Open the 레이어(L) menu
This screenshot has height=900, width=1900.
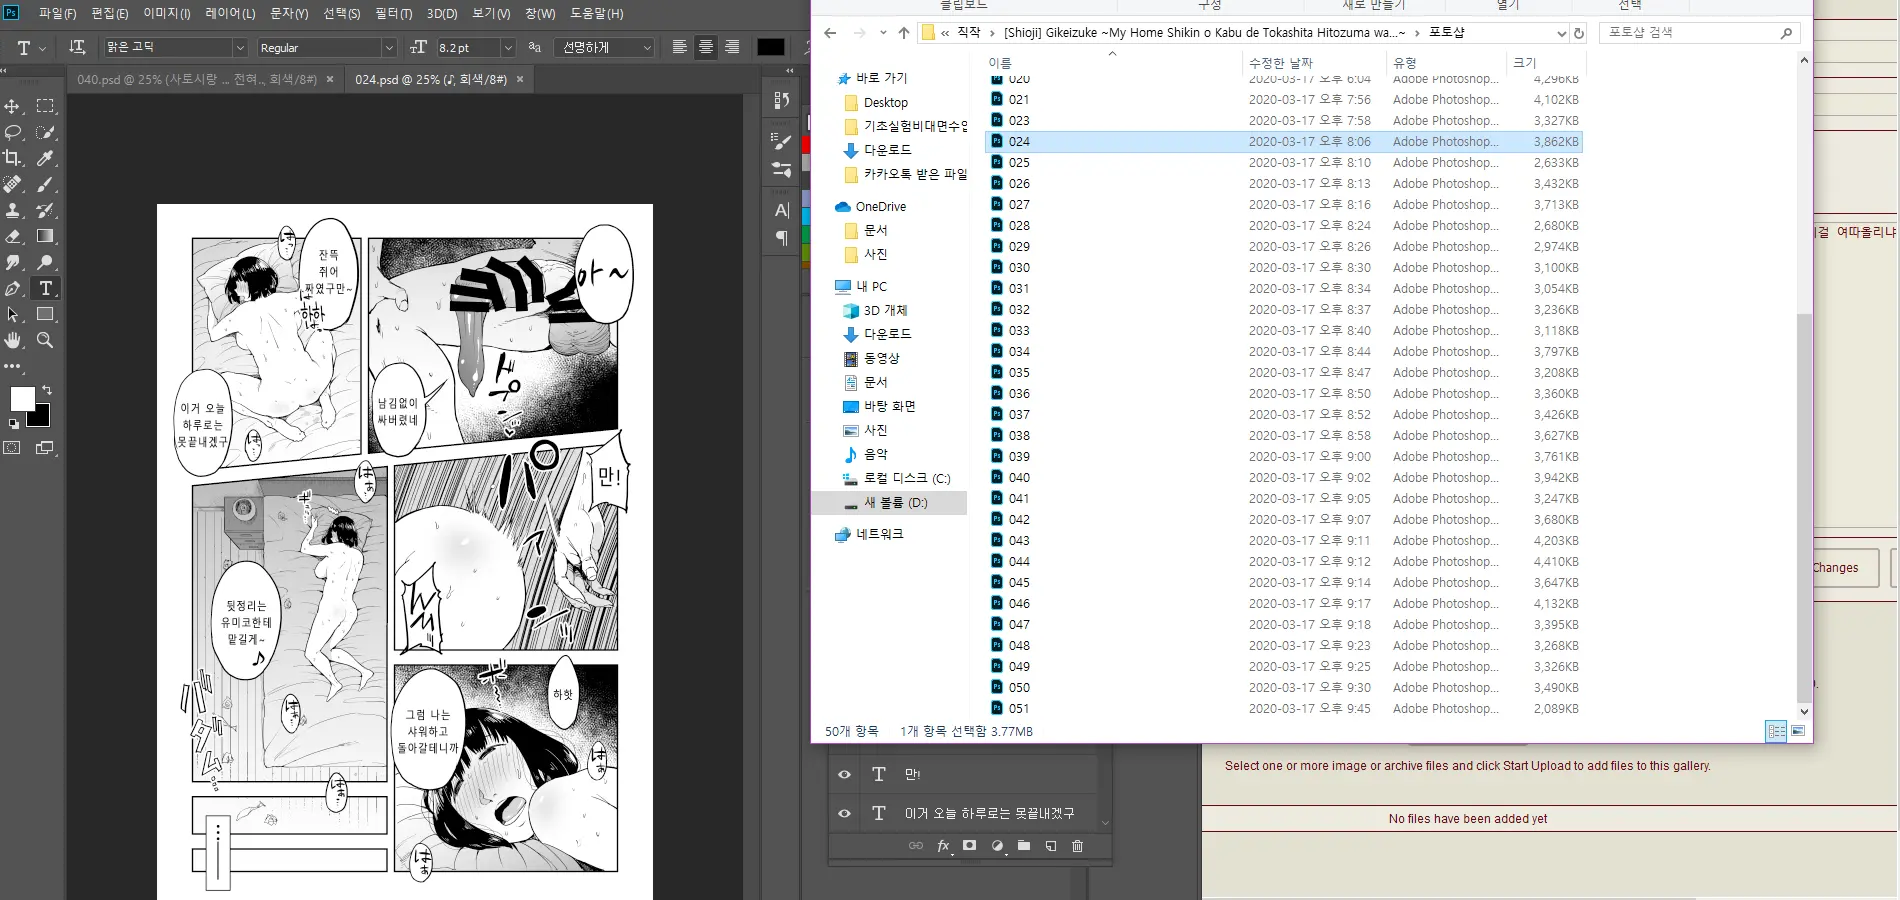(x=230, y=13)
